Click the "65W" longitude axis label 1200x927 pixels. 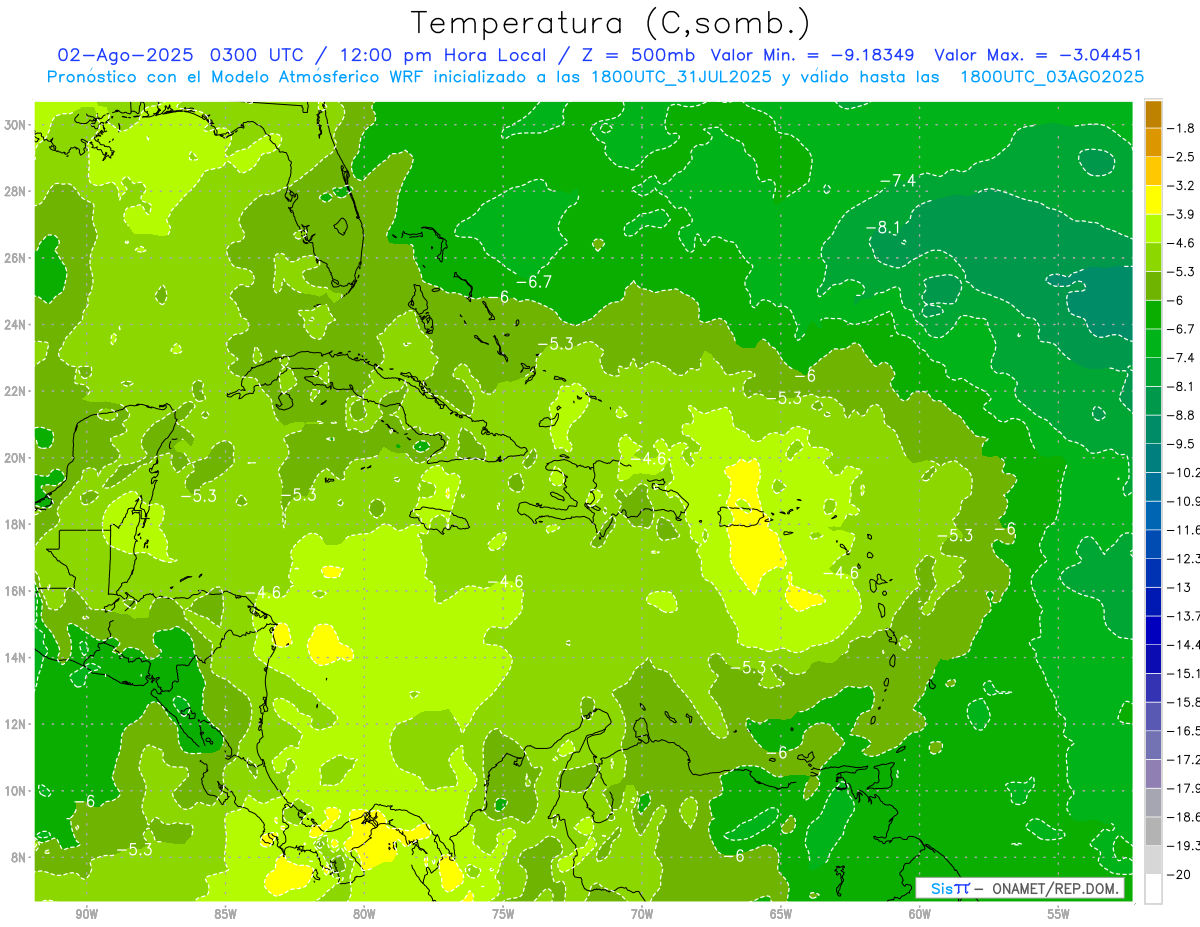(781, 914)
